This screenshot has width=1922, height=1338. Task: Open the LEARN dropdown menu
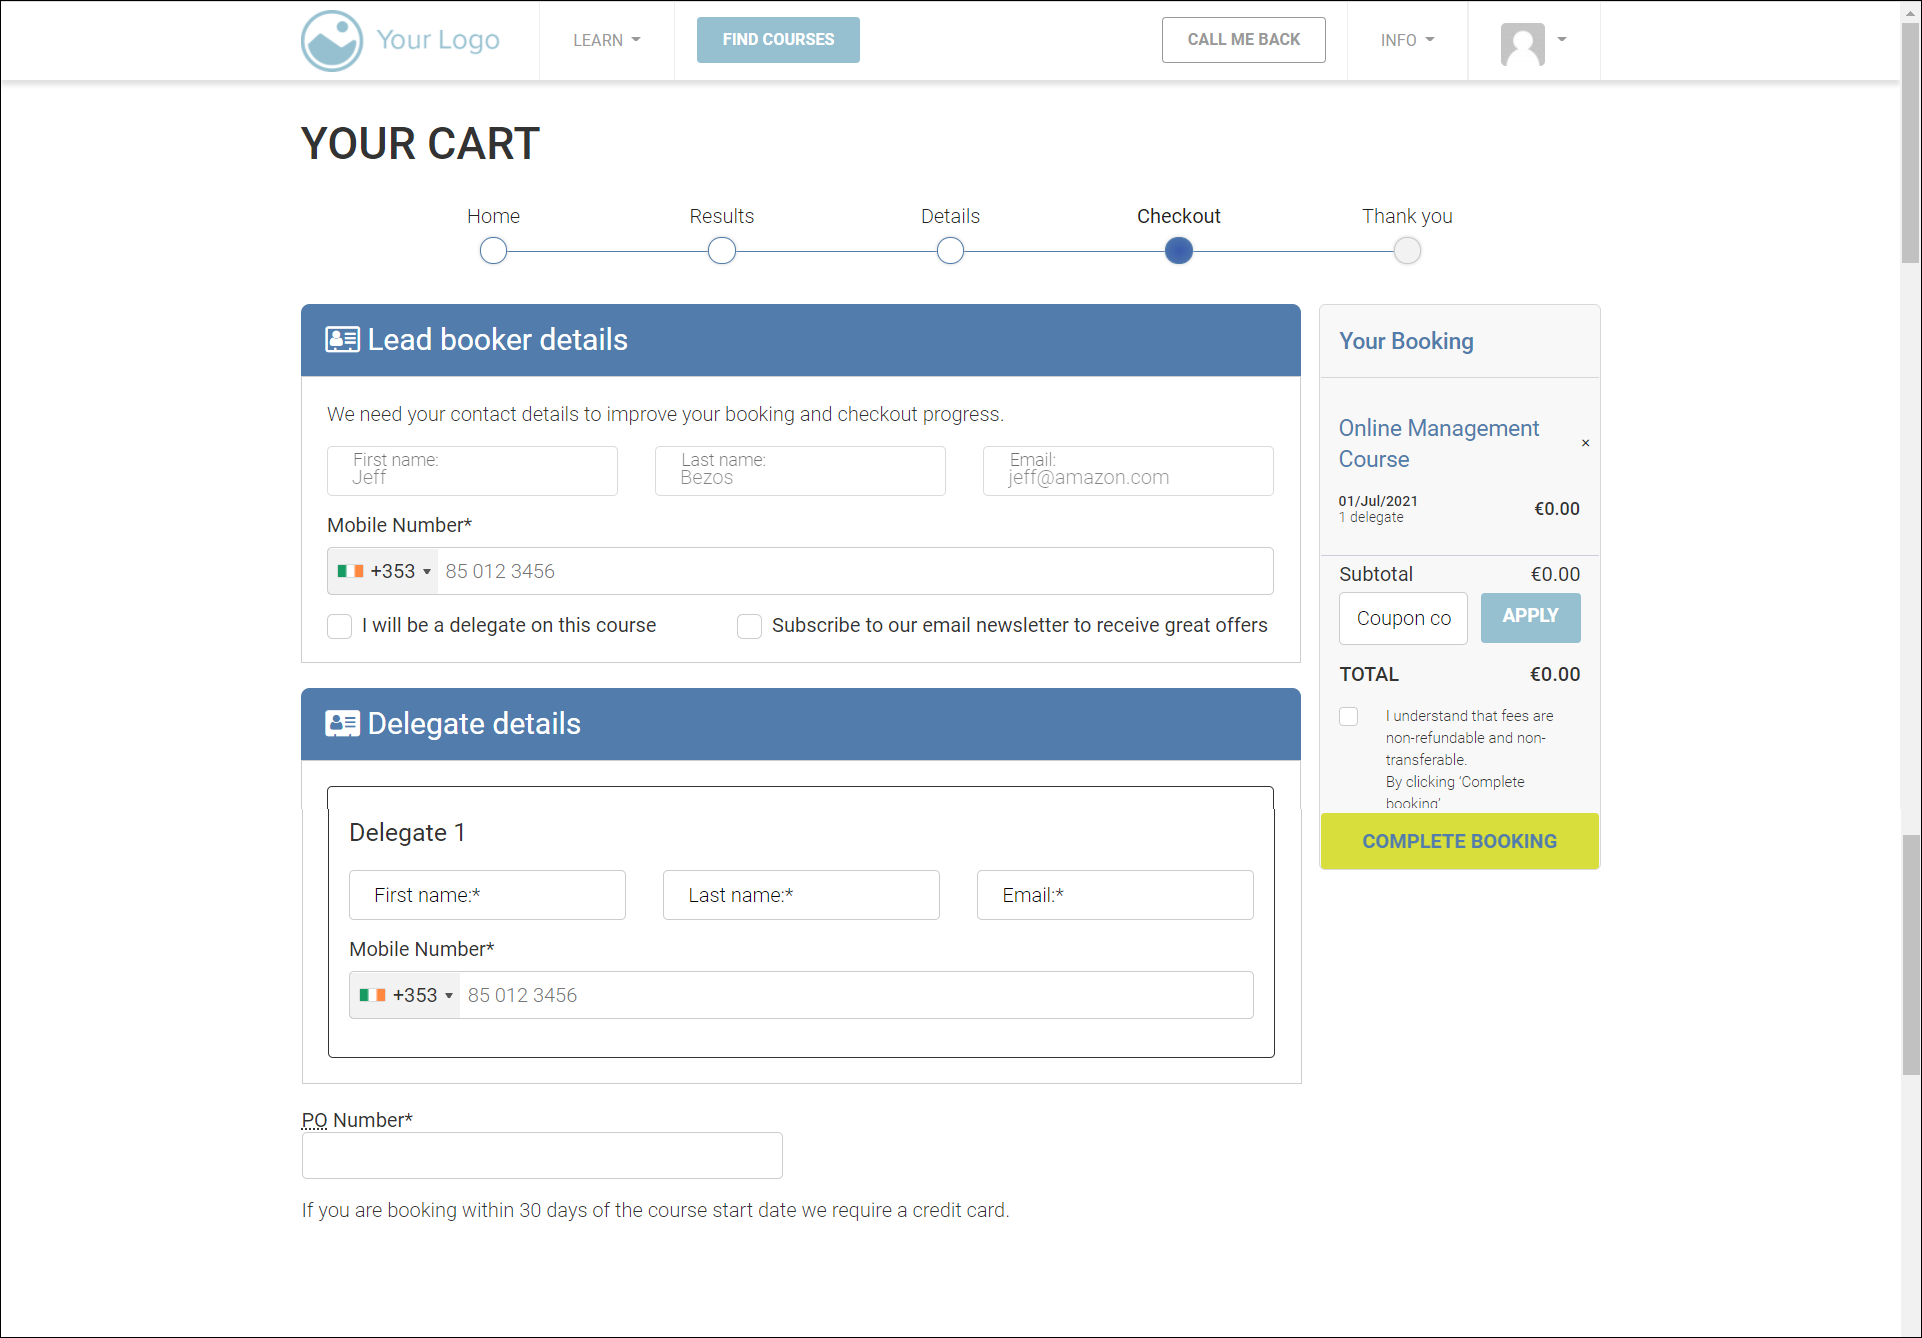coord(606,40)
